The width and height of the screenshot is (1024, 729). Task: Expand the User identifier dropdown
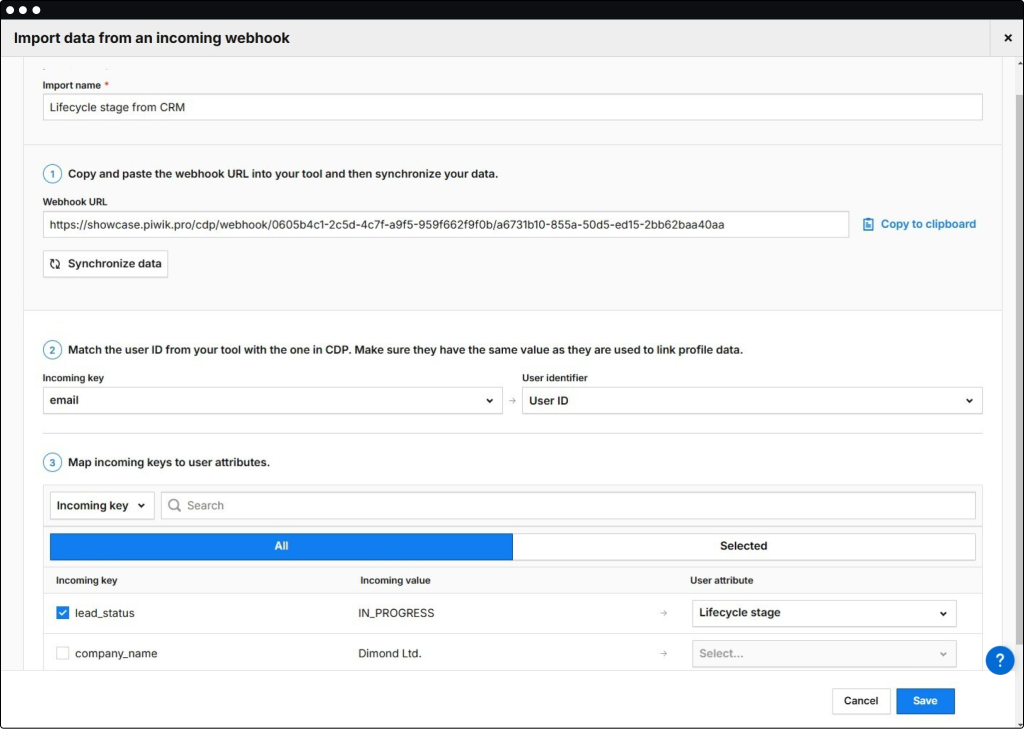(x=751, y=401)
